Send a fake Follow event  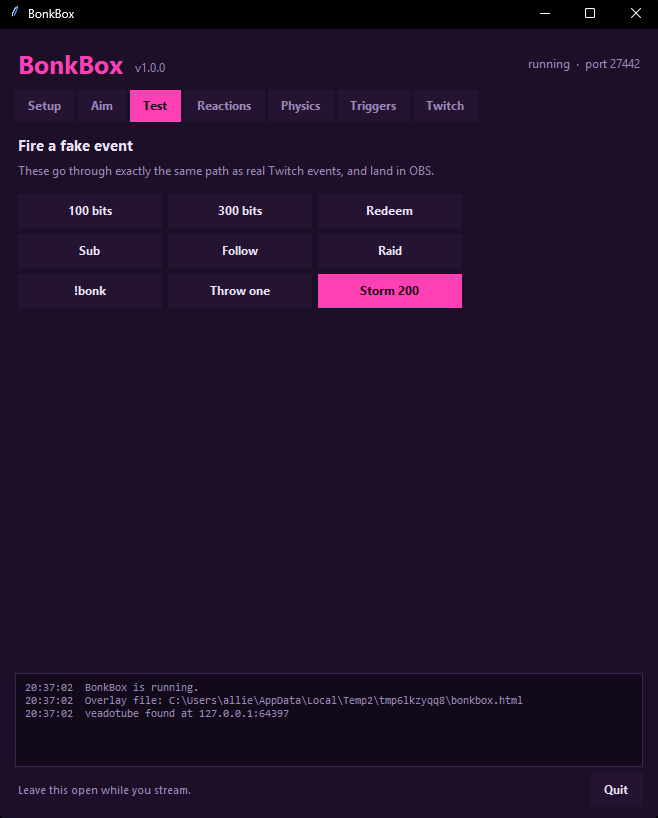(x=240, y=251)
